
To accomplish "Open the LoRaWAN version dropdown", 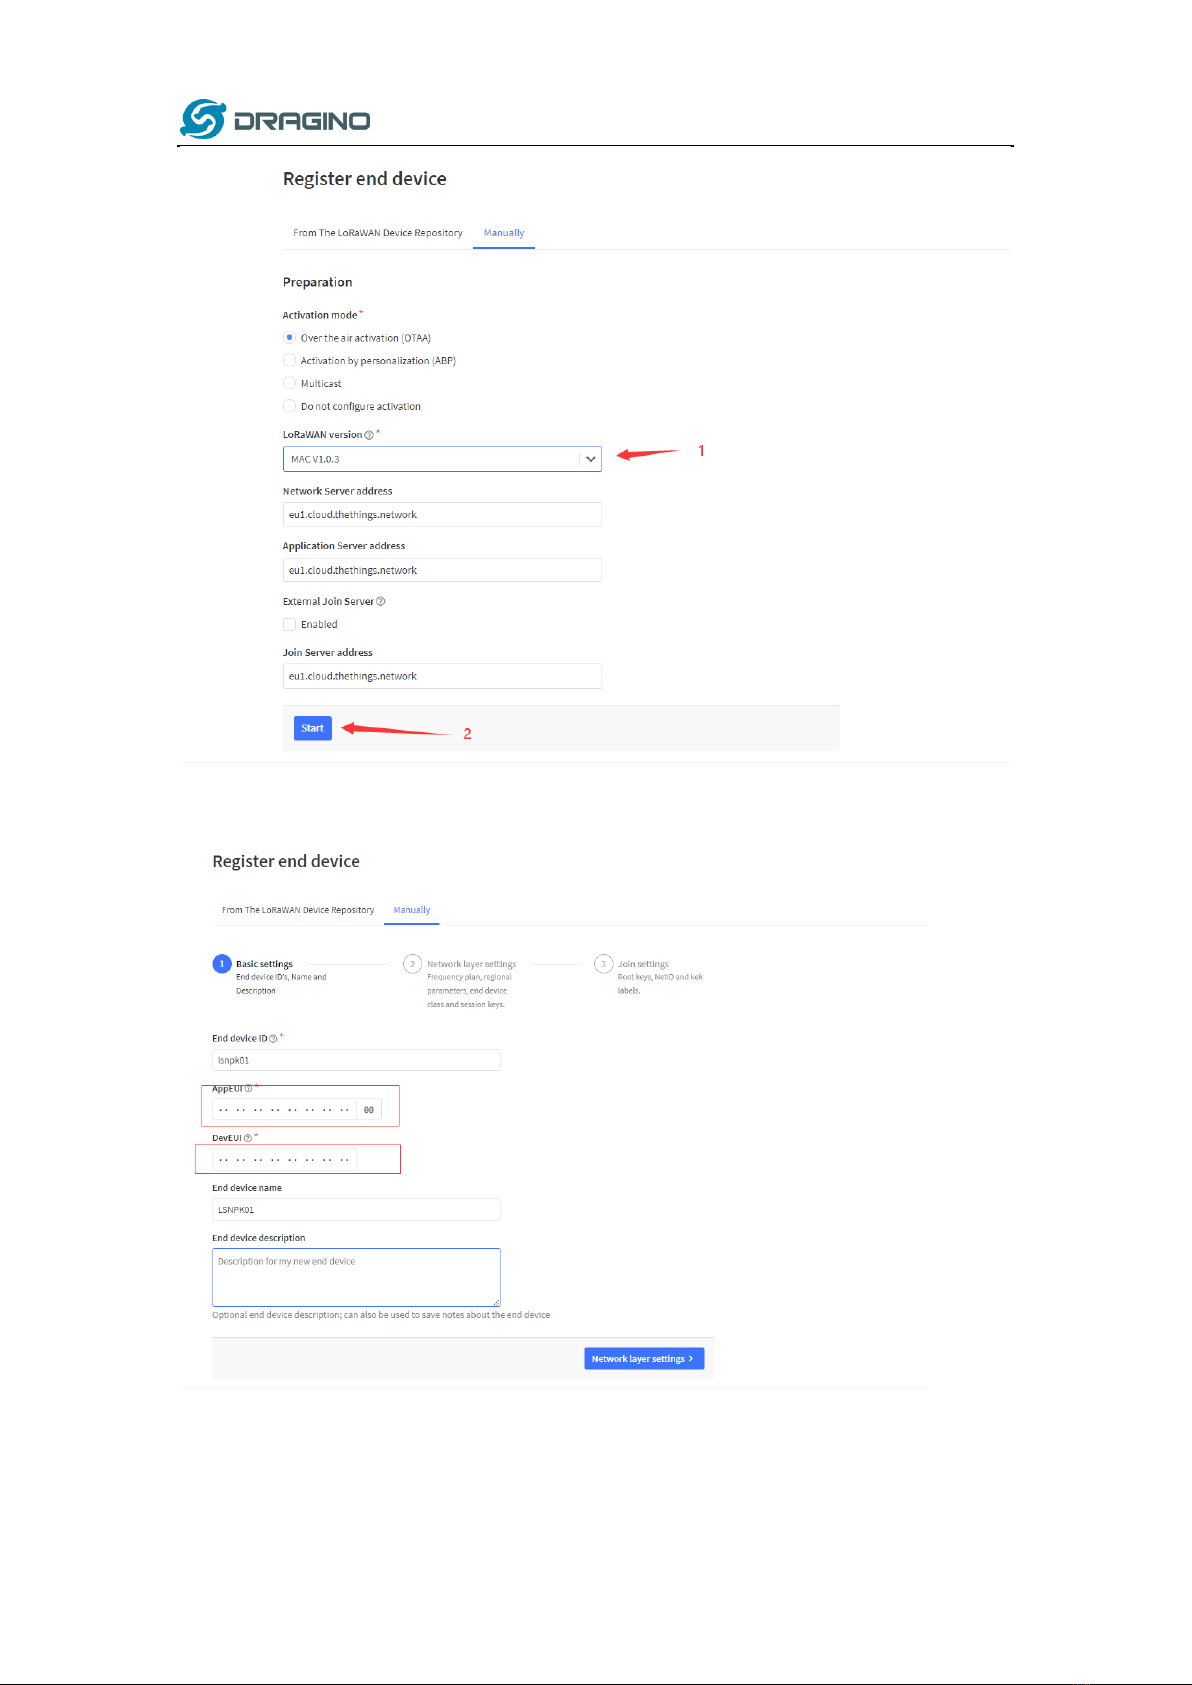I will (x=442, y=459).
